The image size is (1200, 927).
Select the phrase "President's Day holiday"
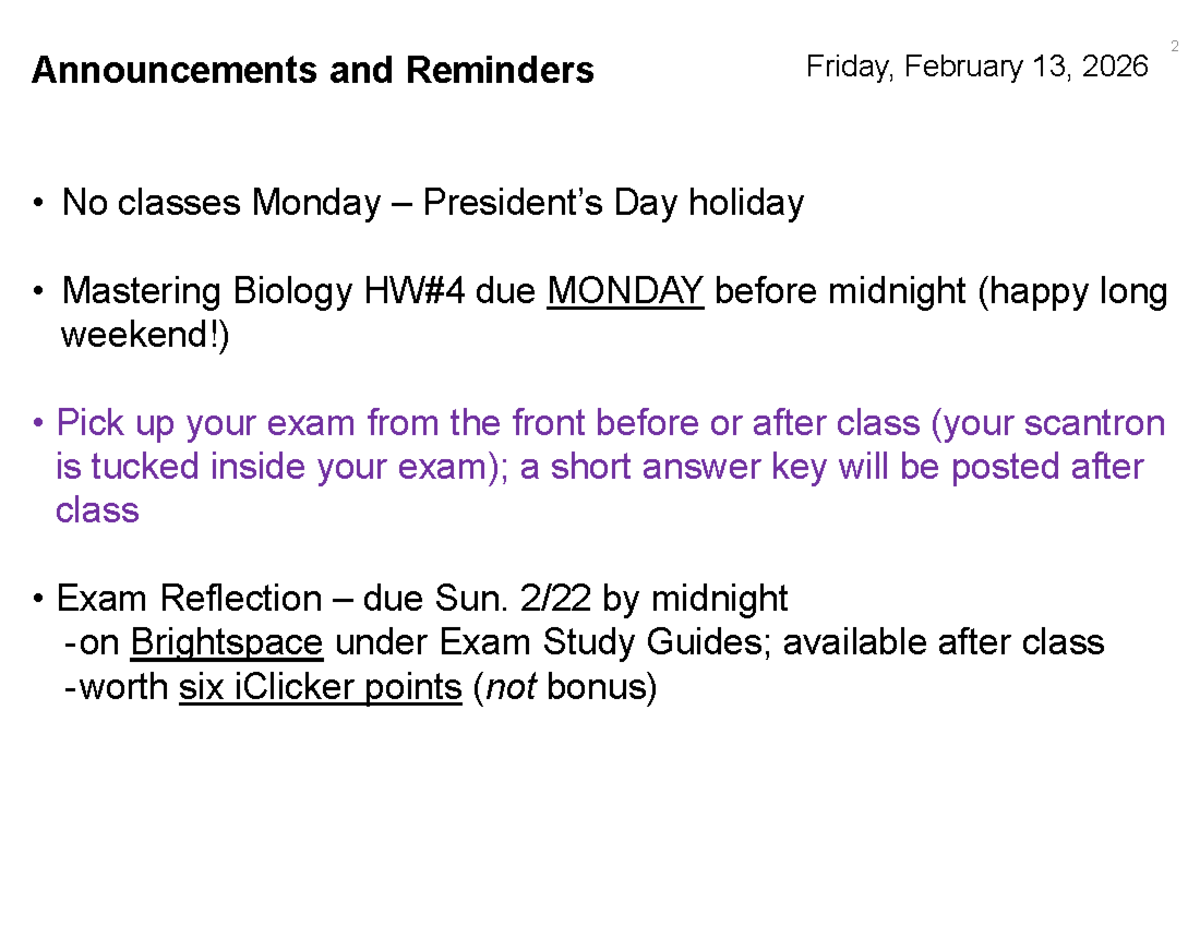613,204
